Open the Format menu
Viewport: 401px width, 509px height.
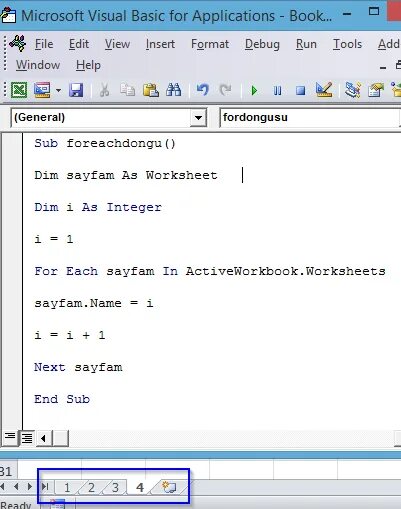coord(210,44)
